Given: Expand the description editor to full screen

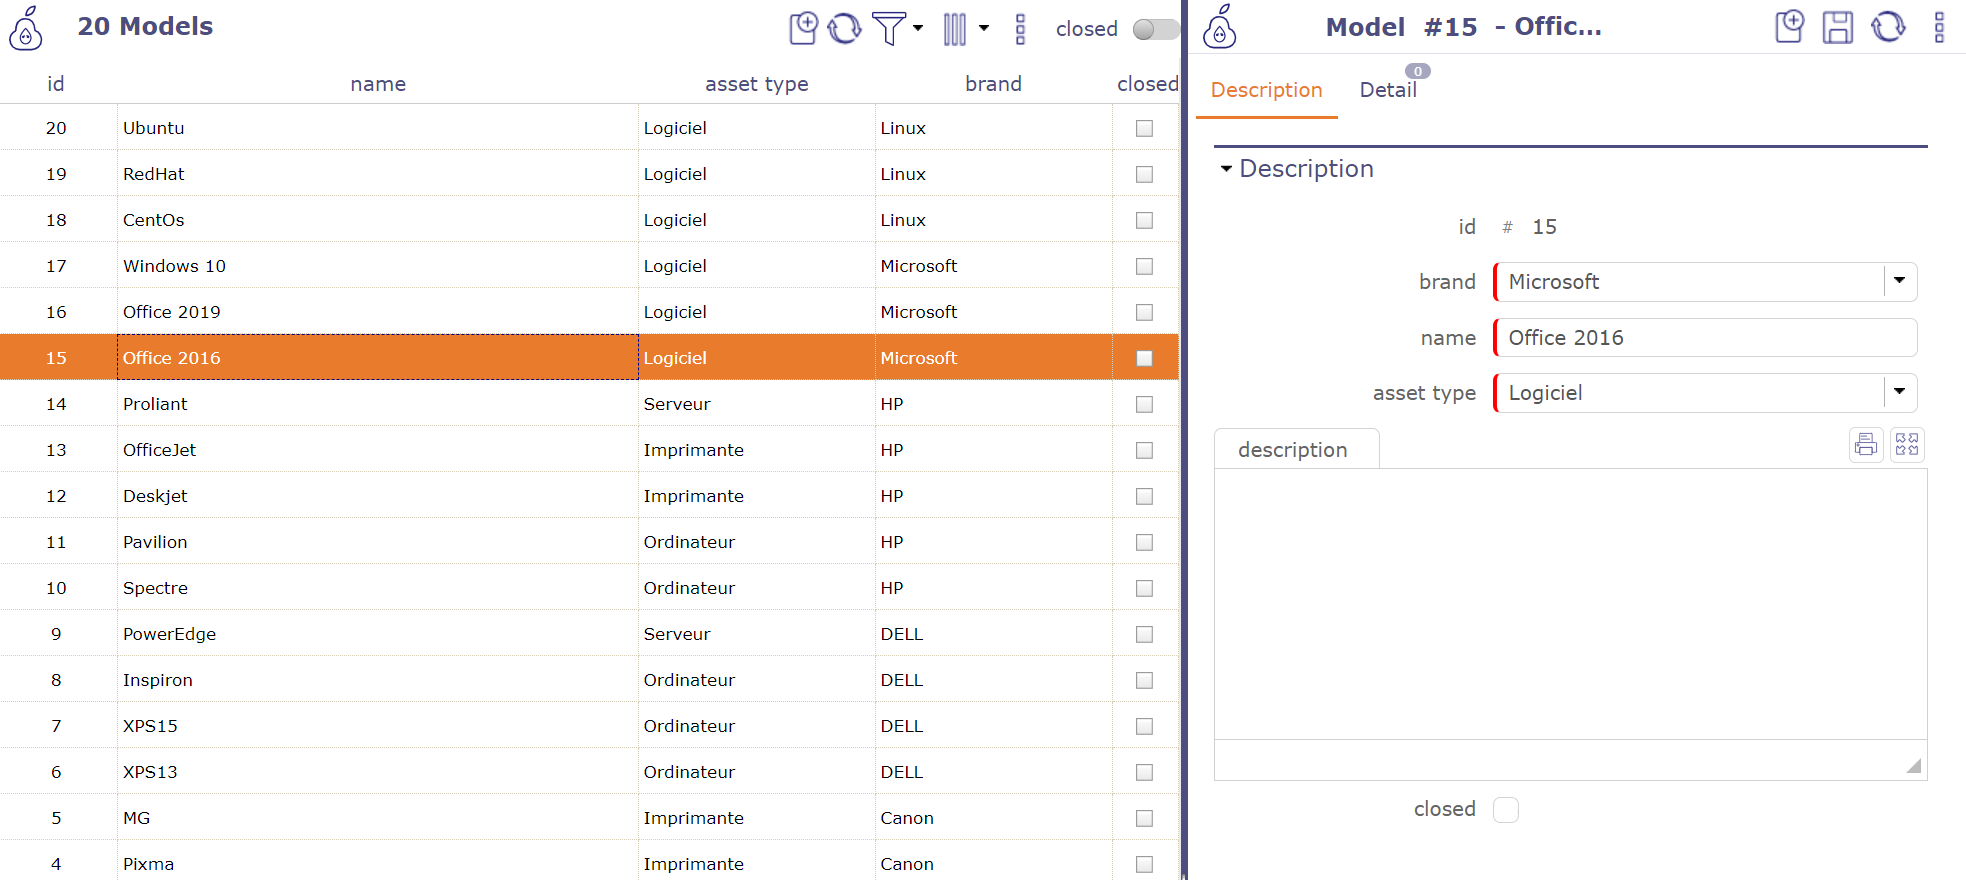Looking at the screenshot, I should 1907,445.
